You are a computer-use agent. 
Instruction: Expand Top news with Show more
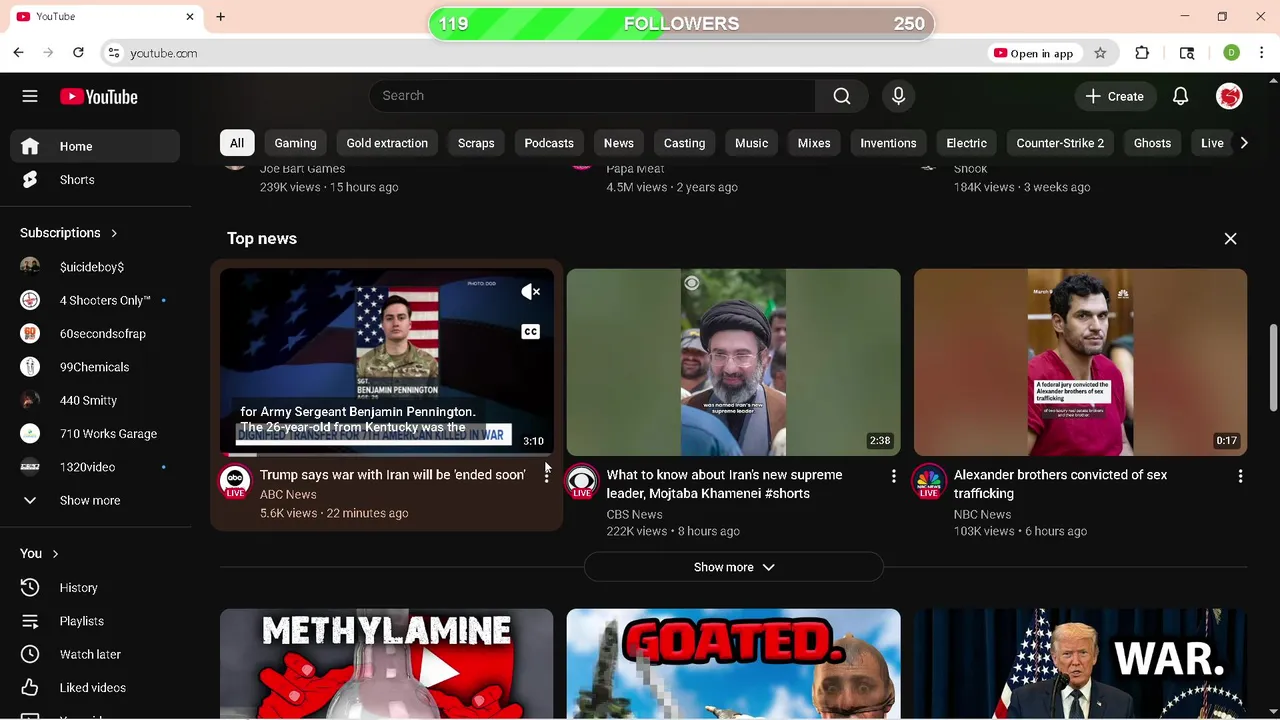point(734,567)
